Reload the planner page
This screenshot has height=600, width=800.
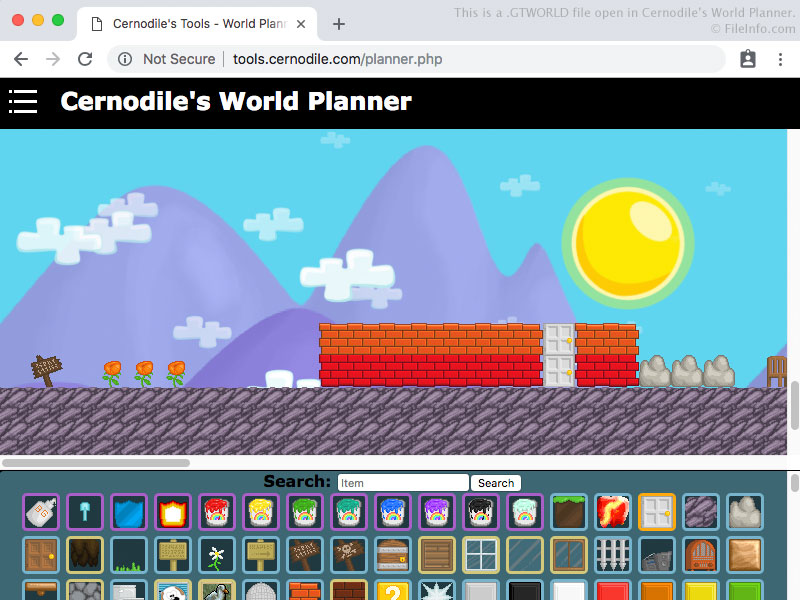(x=85, y=59)
